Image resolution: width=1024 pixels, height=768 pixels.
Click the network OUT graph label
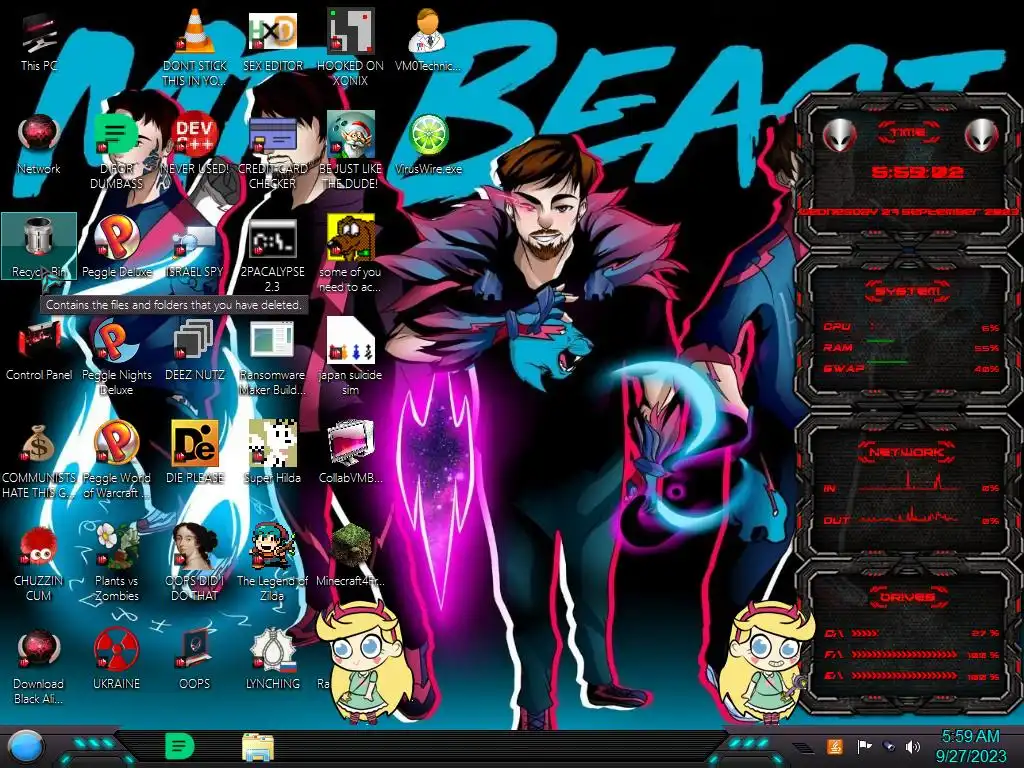[x=836, y=520]
